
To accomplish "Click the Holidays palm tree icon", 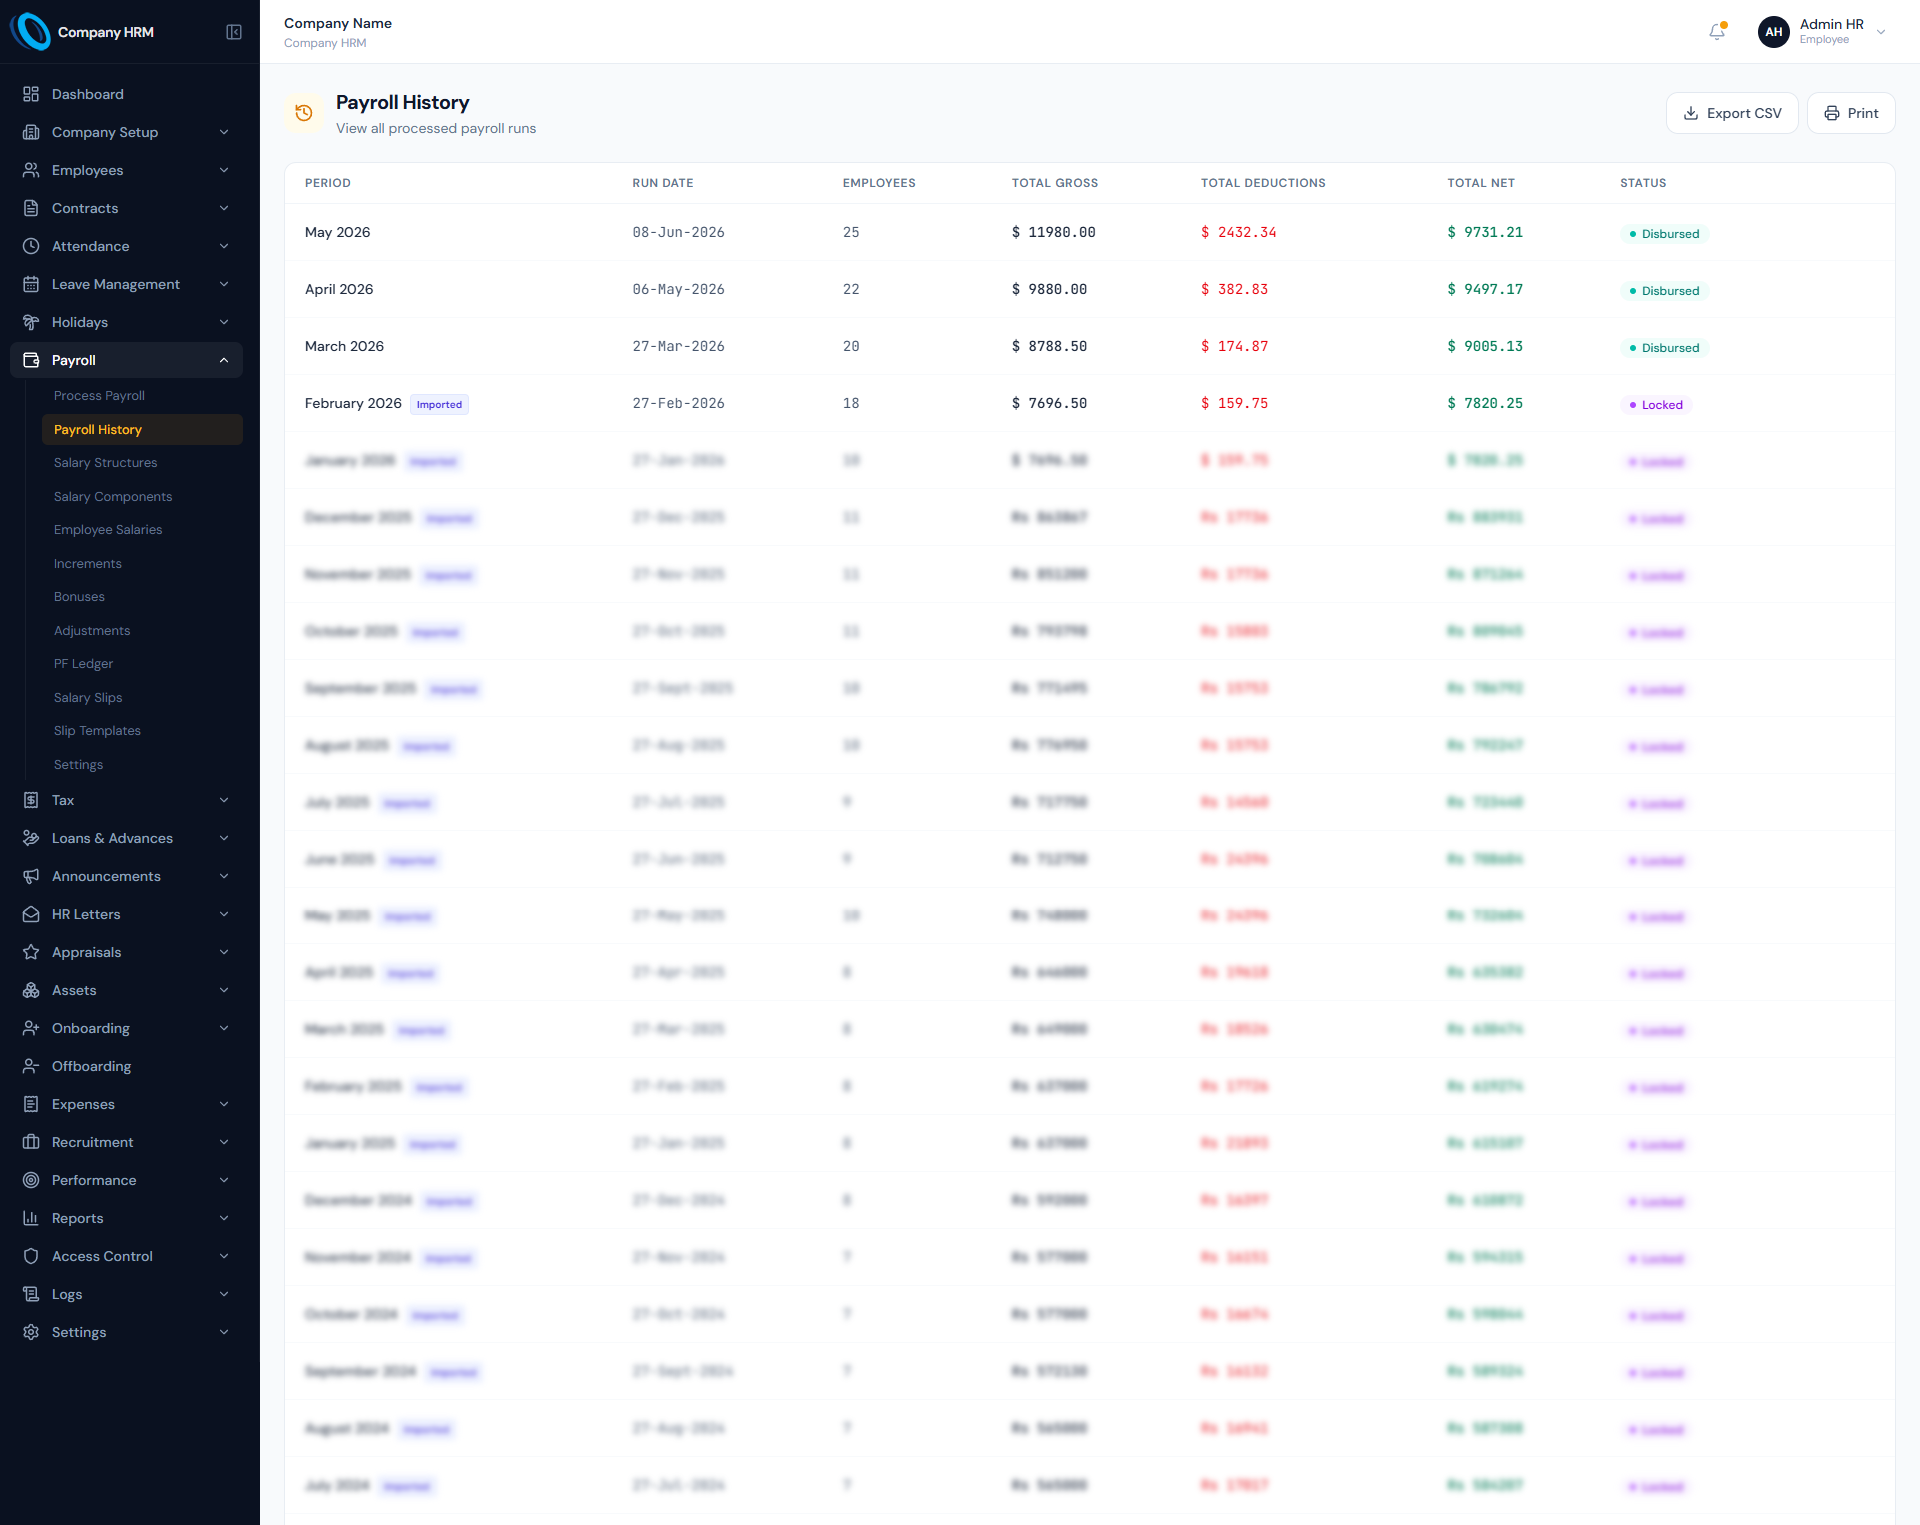I will [x=31, y=322].
